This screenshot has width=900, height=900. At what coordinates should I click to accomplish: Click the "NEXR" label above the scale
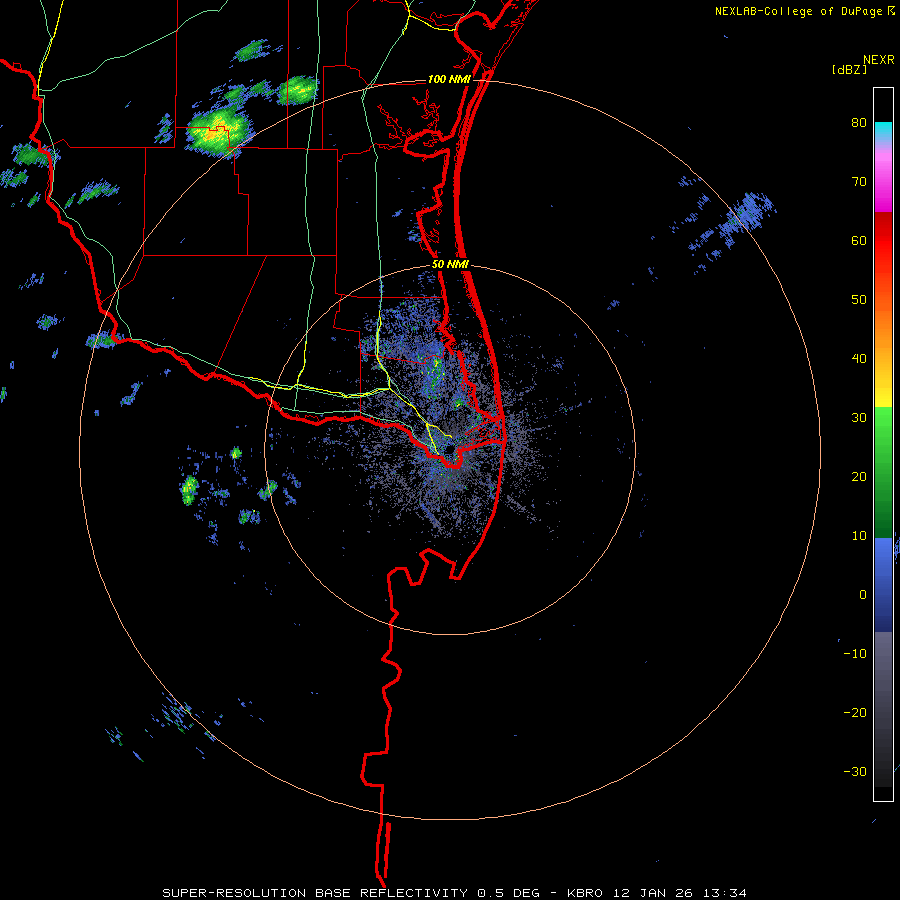(x=879, y=60)
